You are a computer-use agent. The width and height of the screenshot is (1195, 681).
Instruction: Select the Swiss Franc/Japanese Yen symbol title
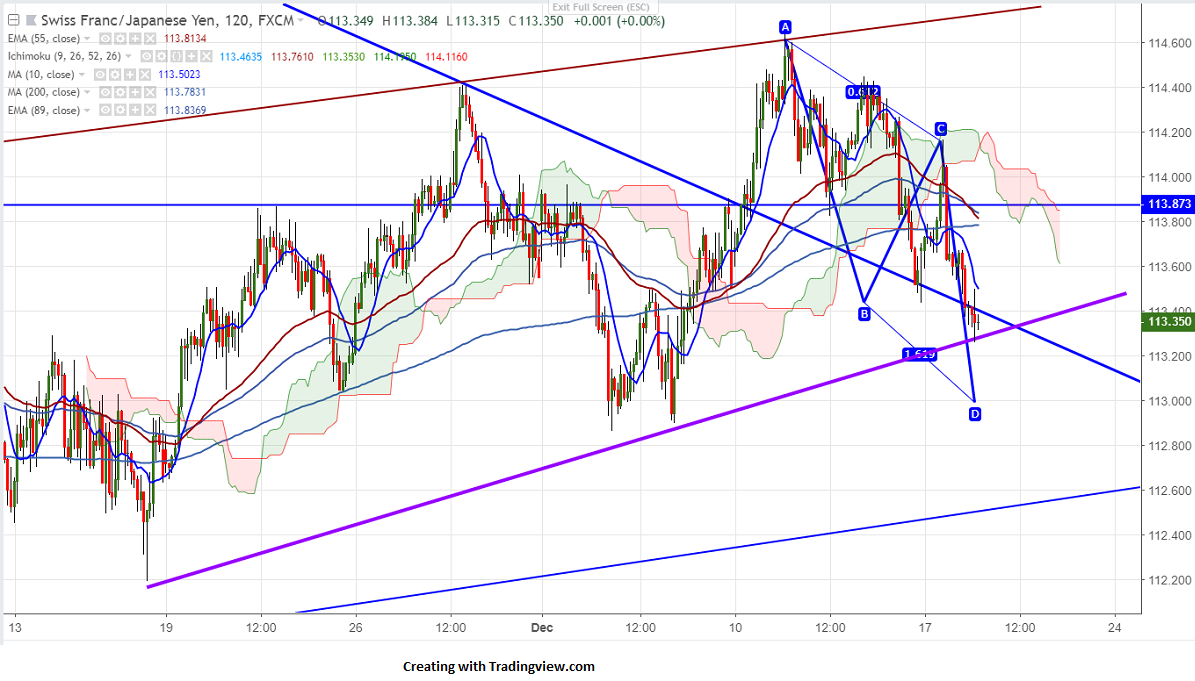[x=167, y=21]
